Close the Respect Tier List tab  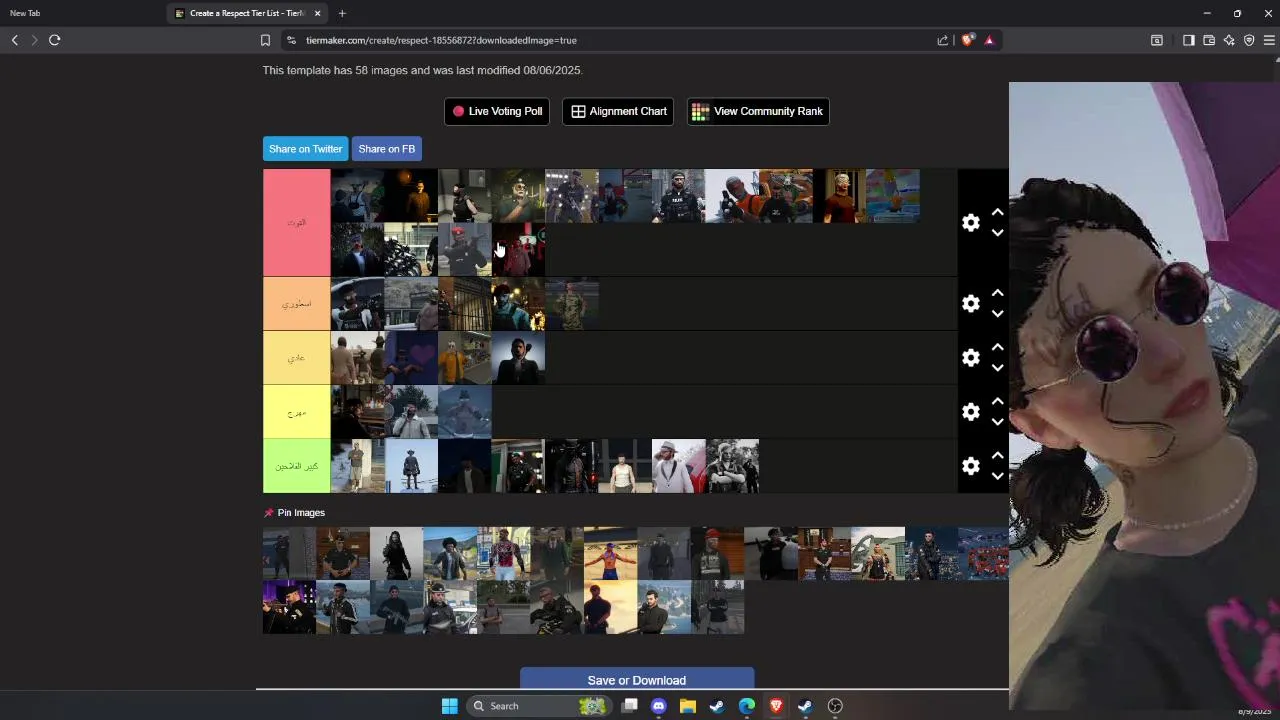(317, 13)
